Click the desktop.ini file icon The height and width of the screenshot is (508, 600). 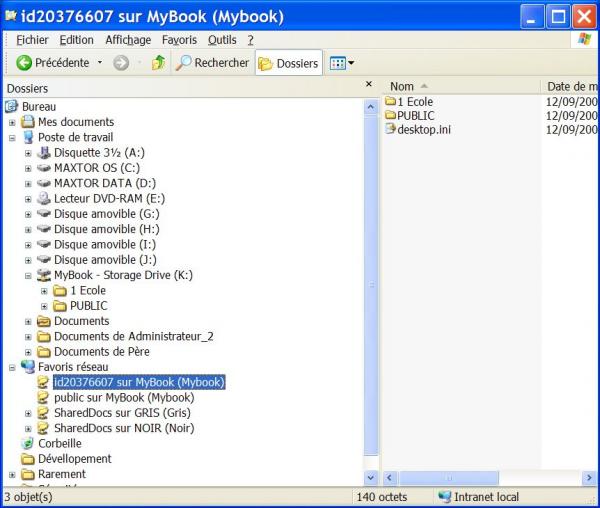click(x=390, y=129)
